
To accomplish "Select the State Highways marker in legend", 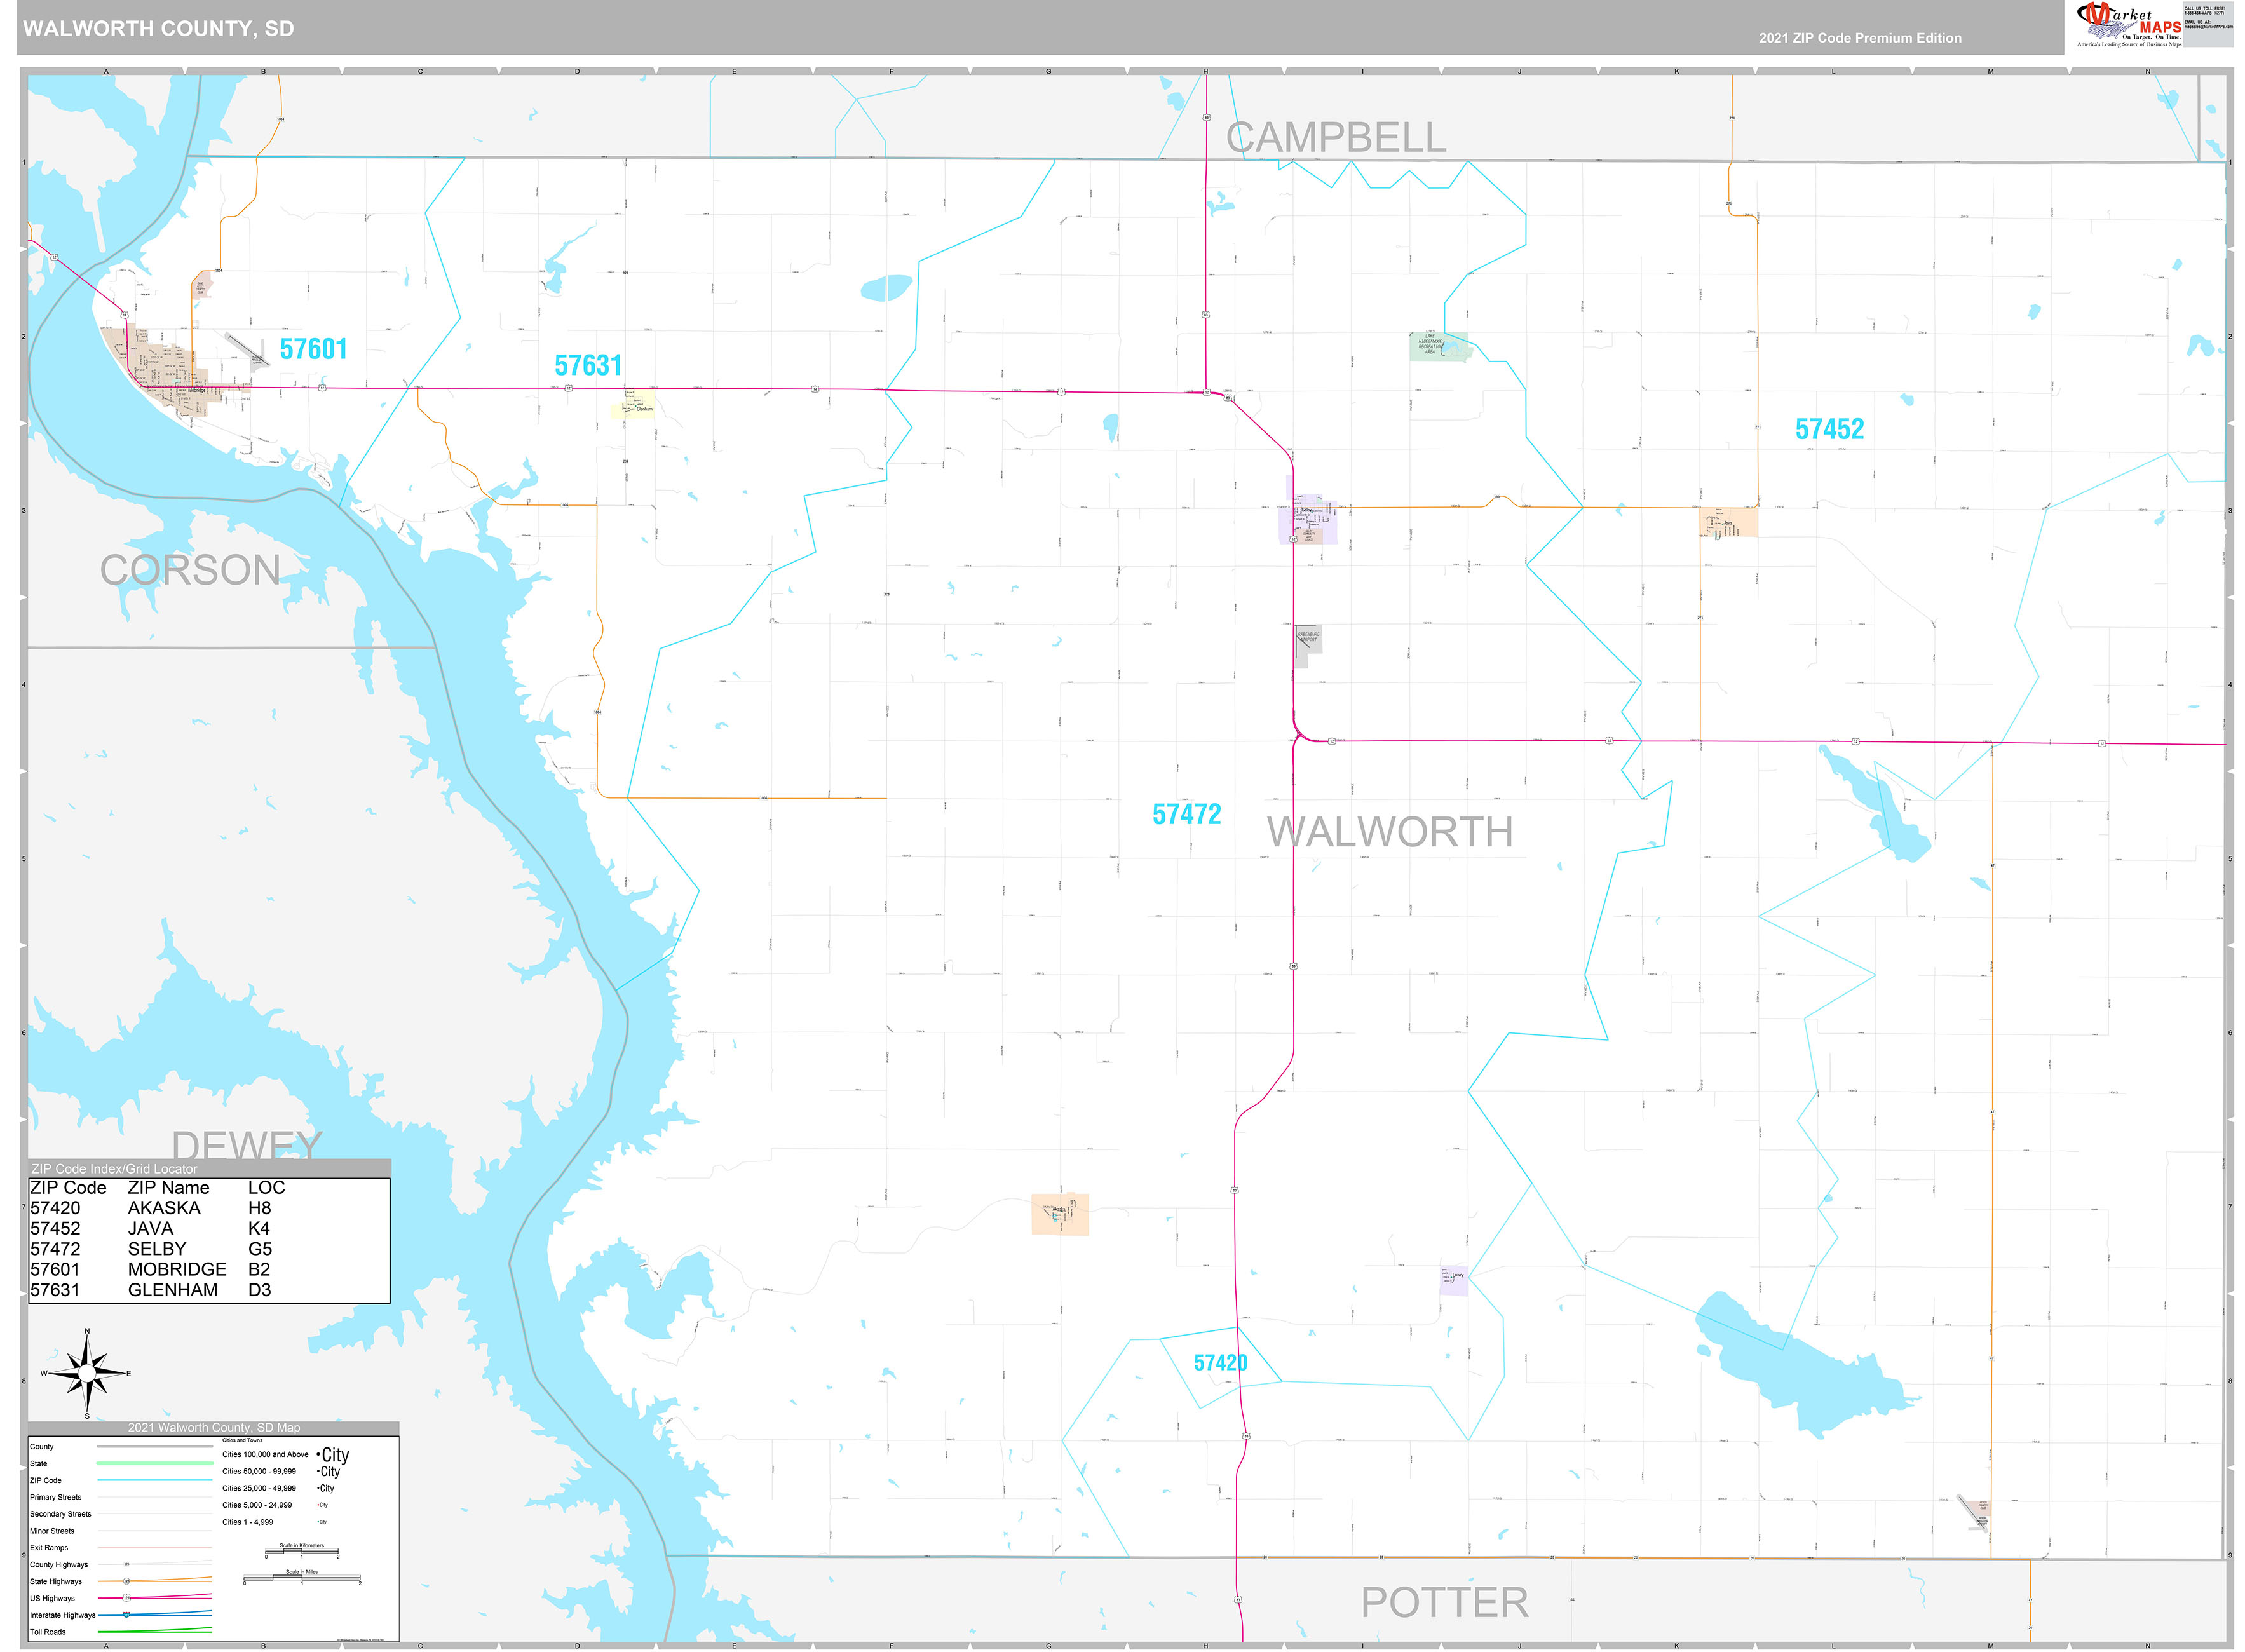I will point(127,1581).
